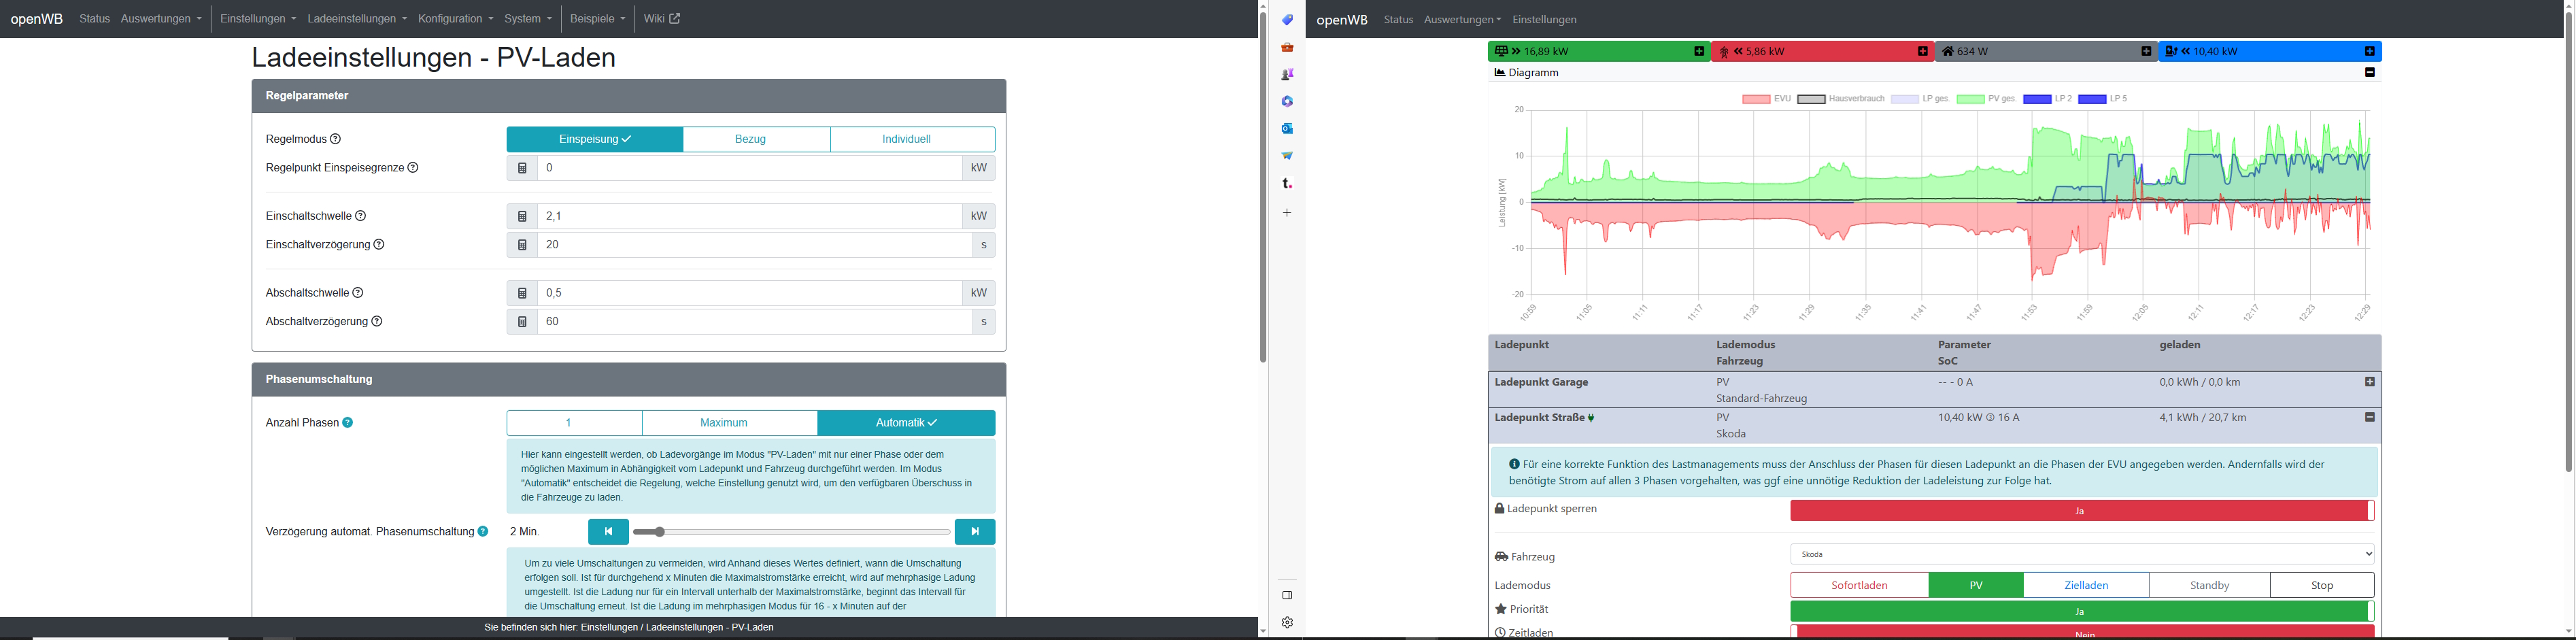Open the System dropdown menu
The width and height of the screenshot is (2576, 640).
point(528,19)
